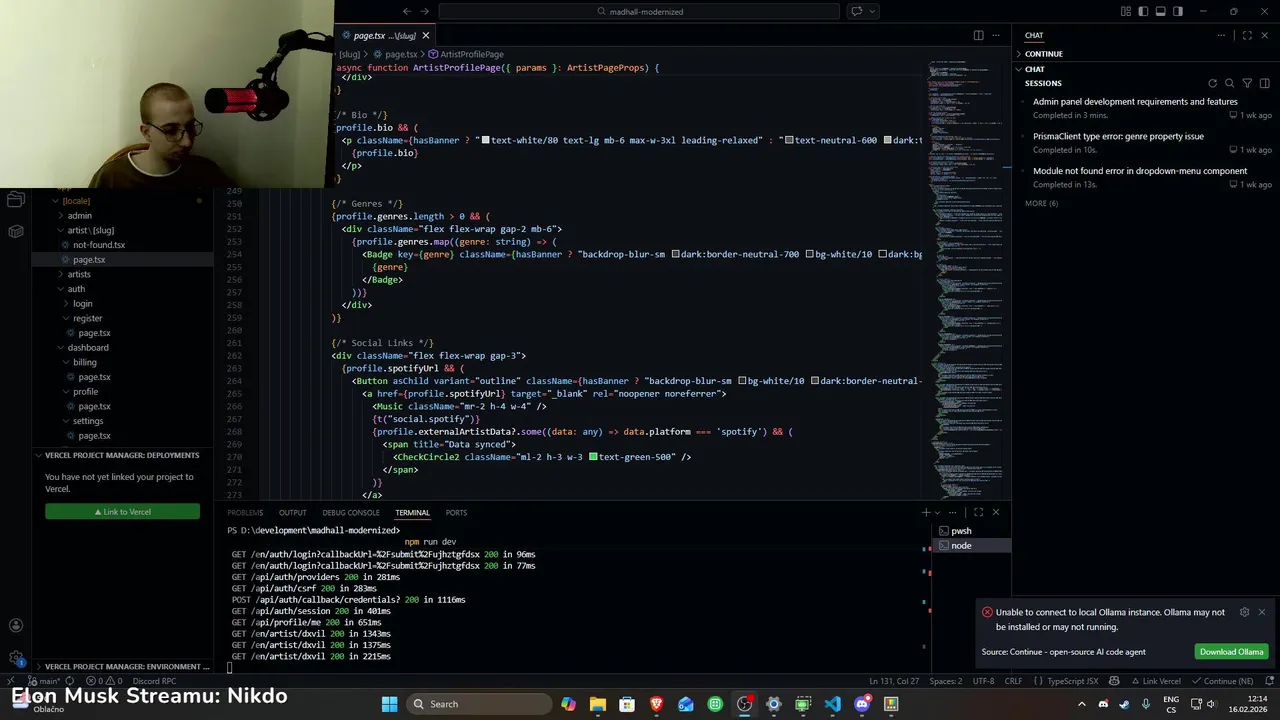
Task: Click the split editor right icon
Action: tap(978, 35)
